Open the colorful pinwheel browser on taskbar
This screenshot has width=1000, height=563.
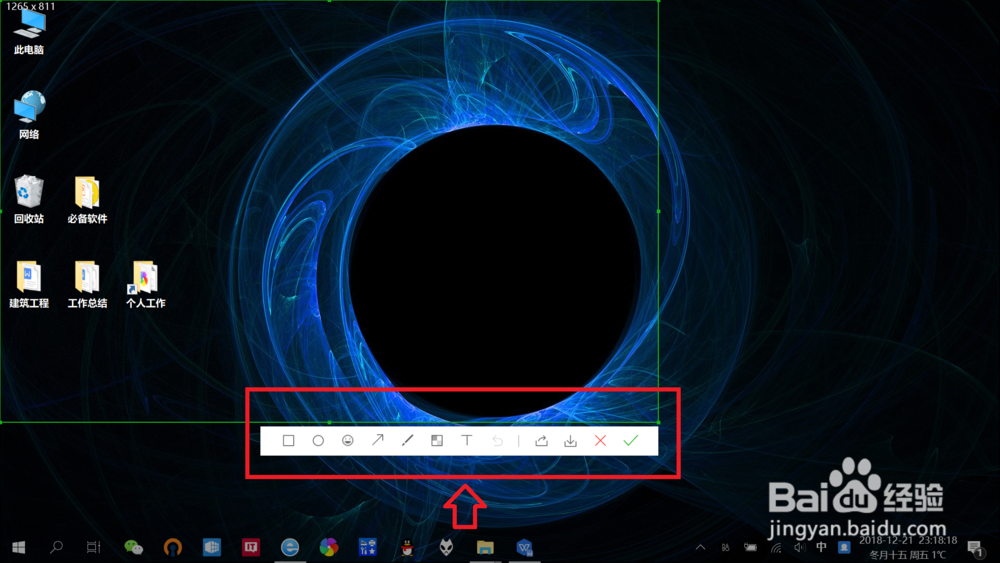[329, 547]
